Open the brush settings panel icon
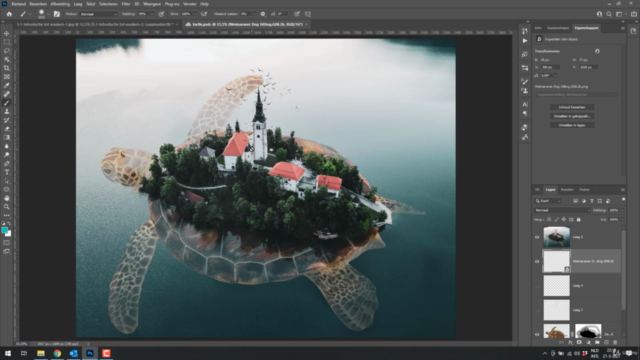The width and height of the screenshot is (640, 360). (x=57, y=14)
